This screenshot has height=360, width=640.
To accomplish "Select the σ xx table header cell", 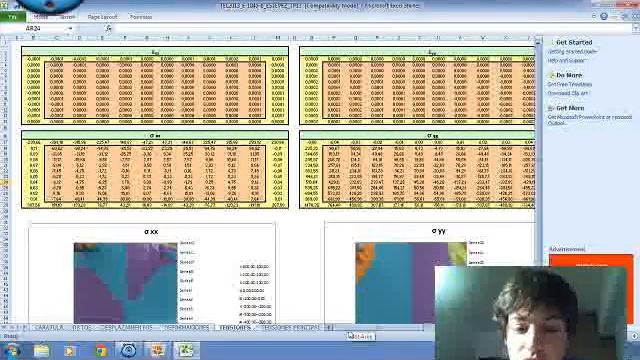I will pos(155,135).
